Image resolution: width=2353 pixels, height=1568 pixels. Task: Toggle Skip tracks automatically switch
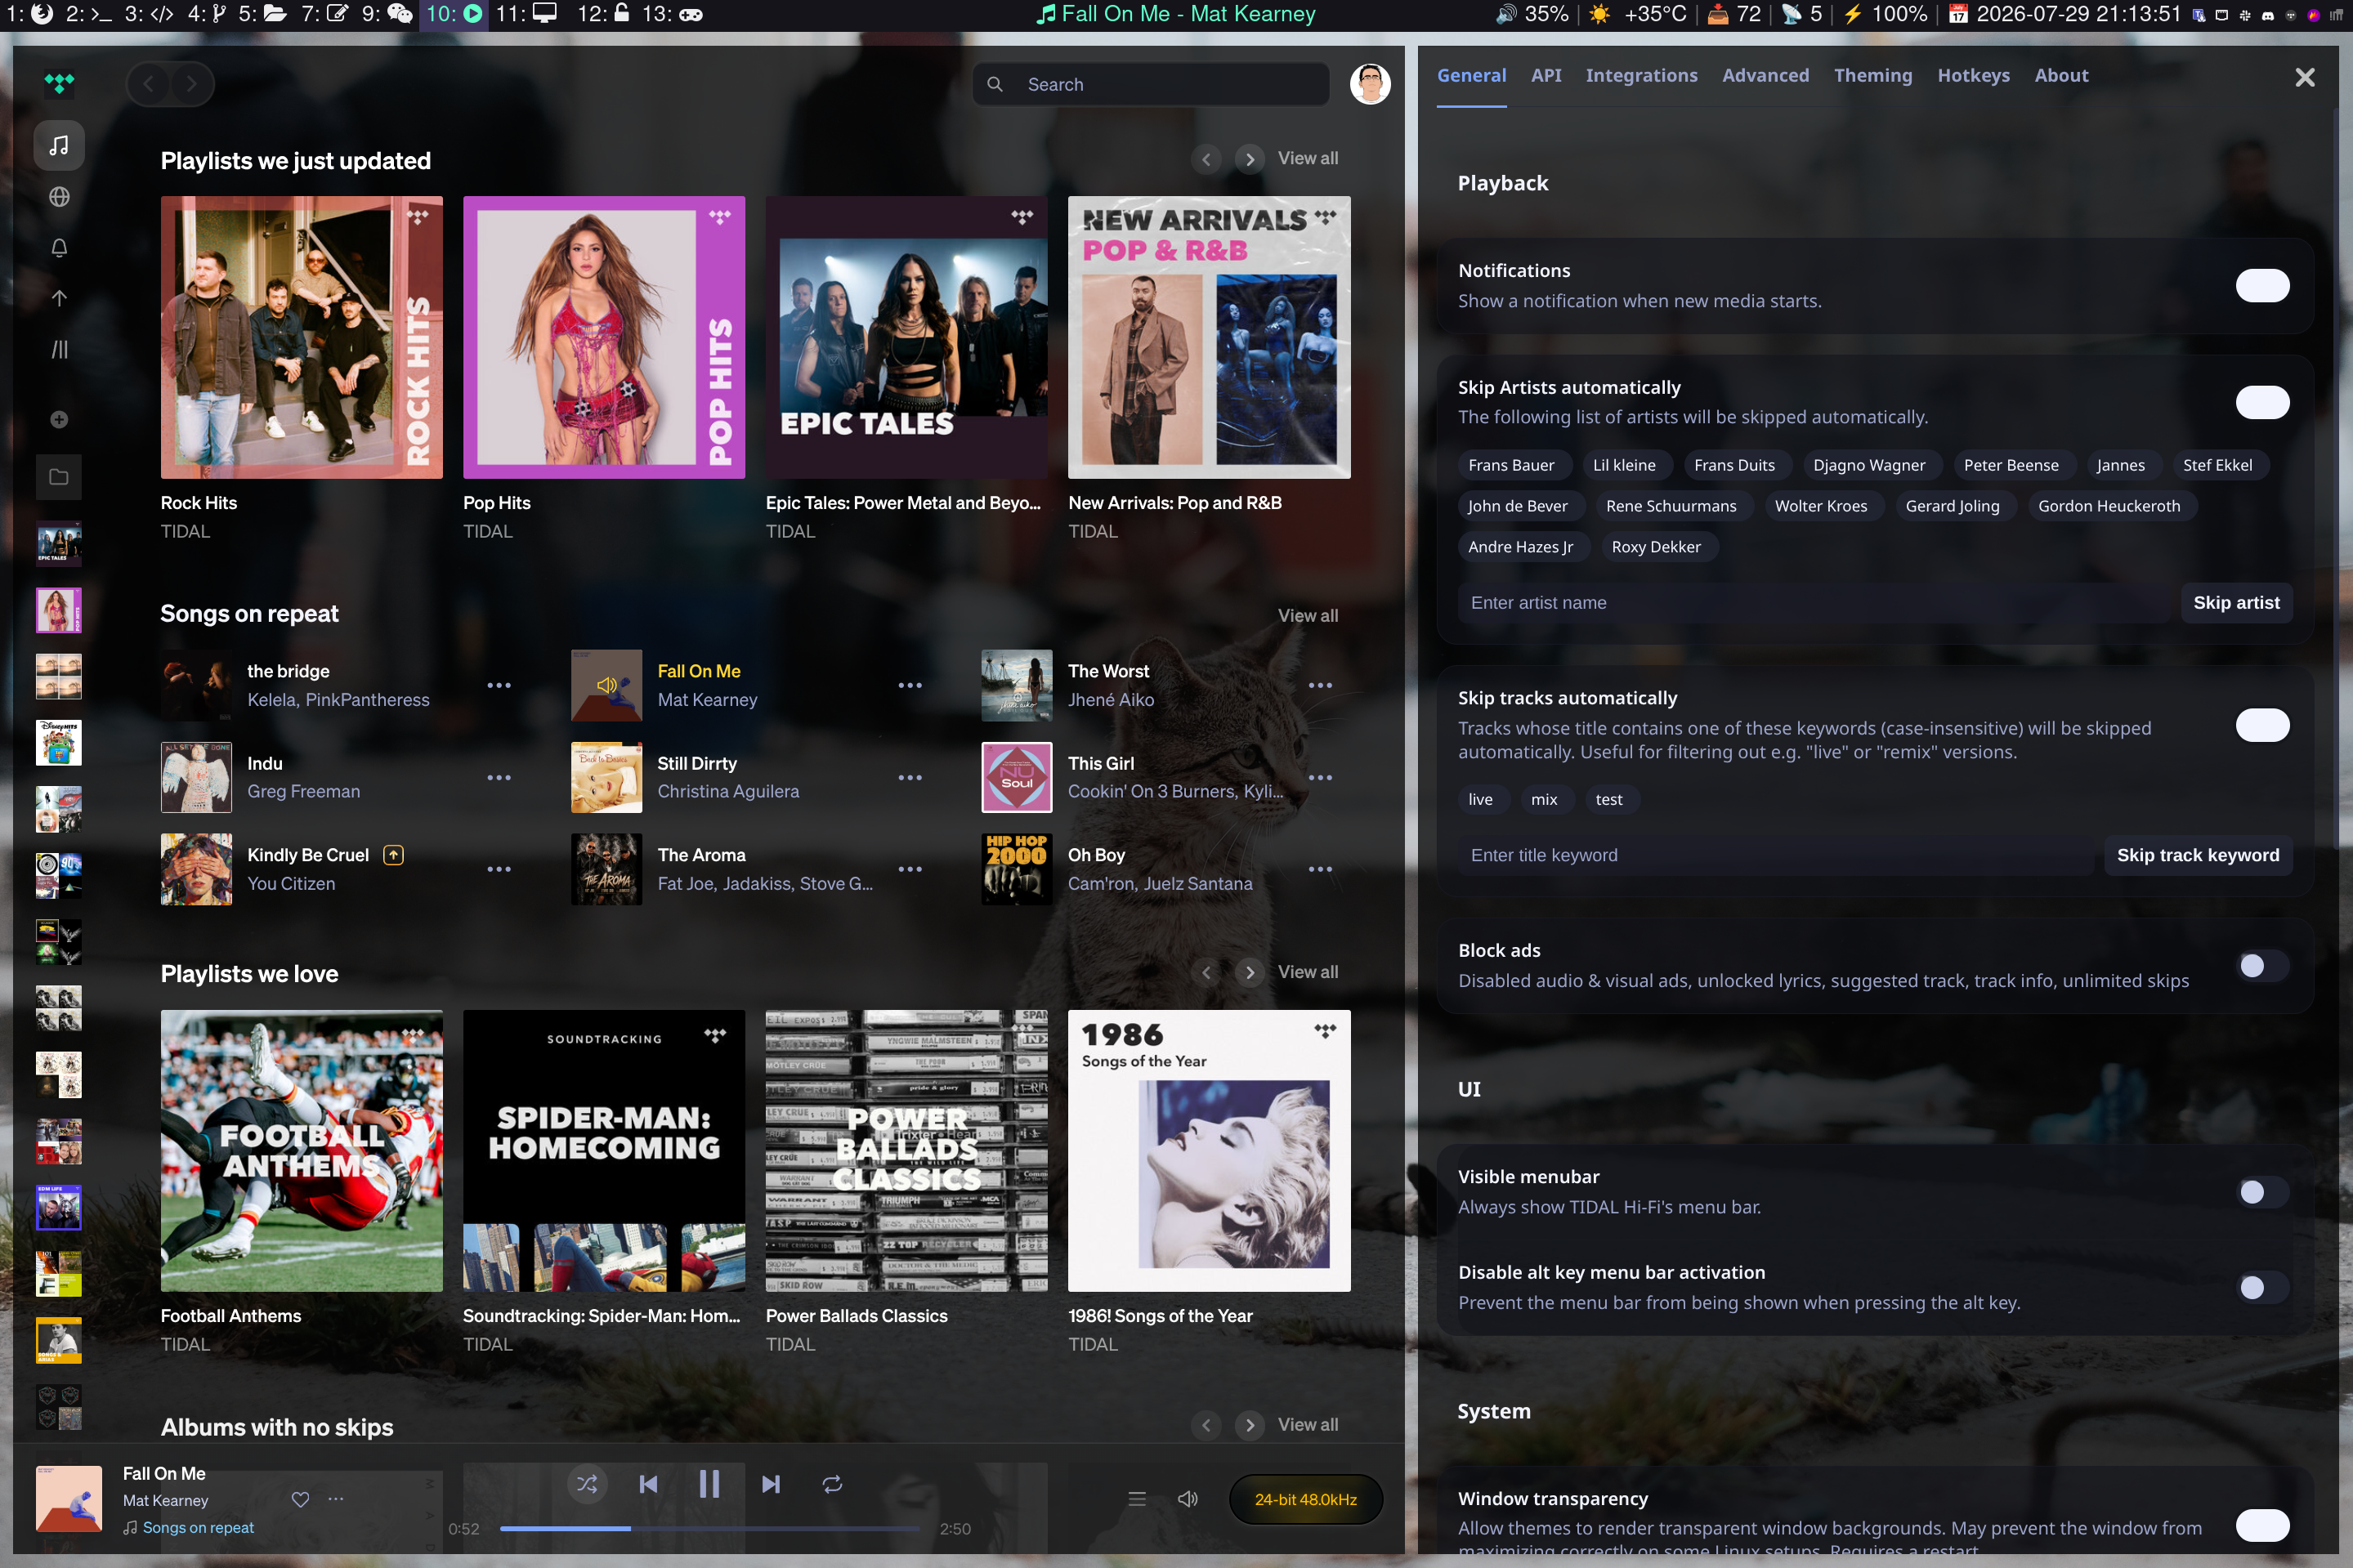coord(2262,725)
